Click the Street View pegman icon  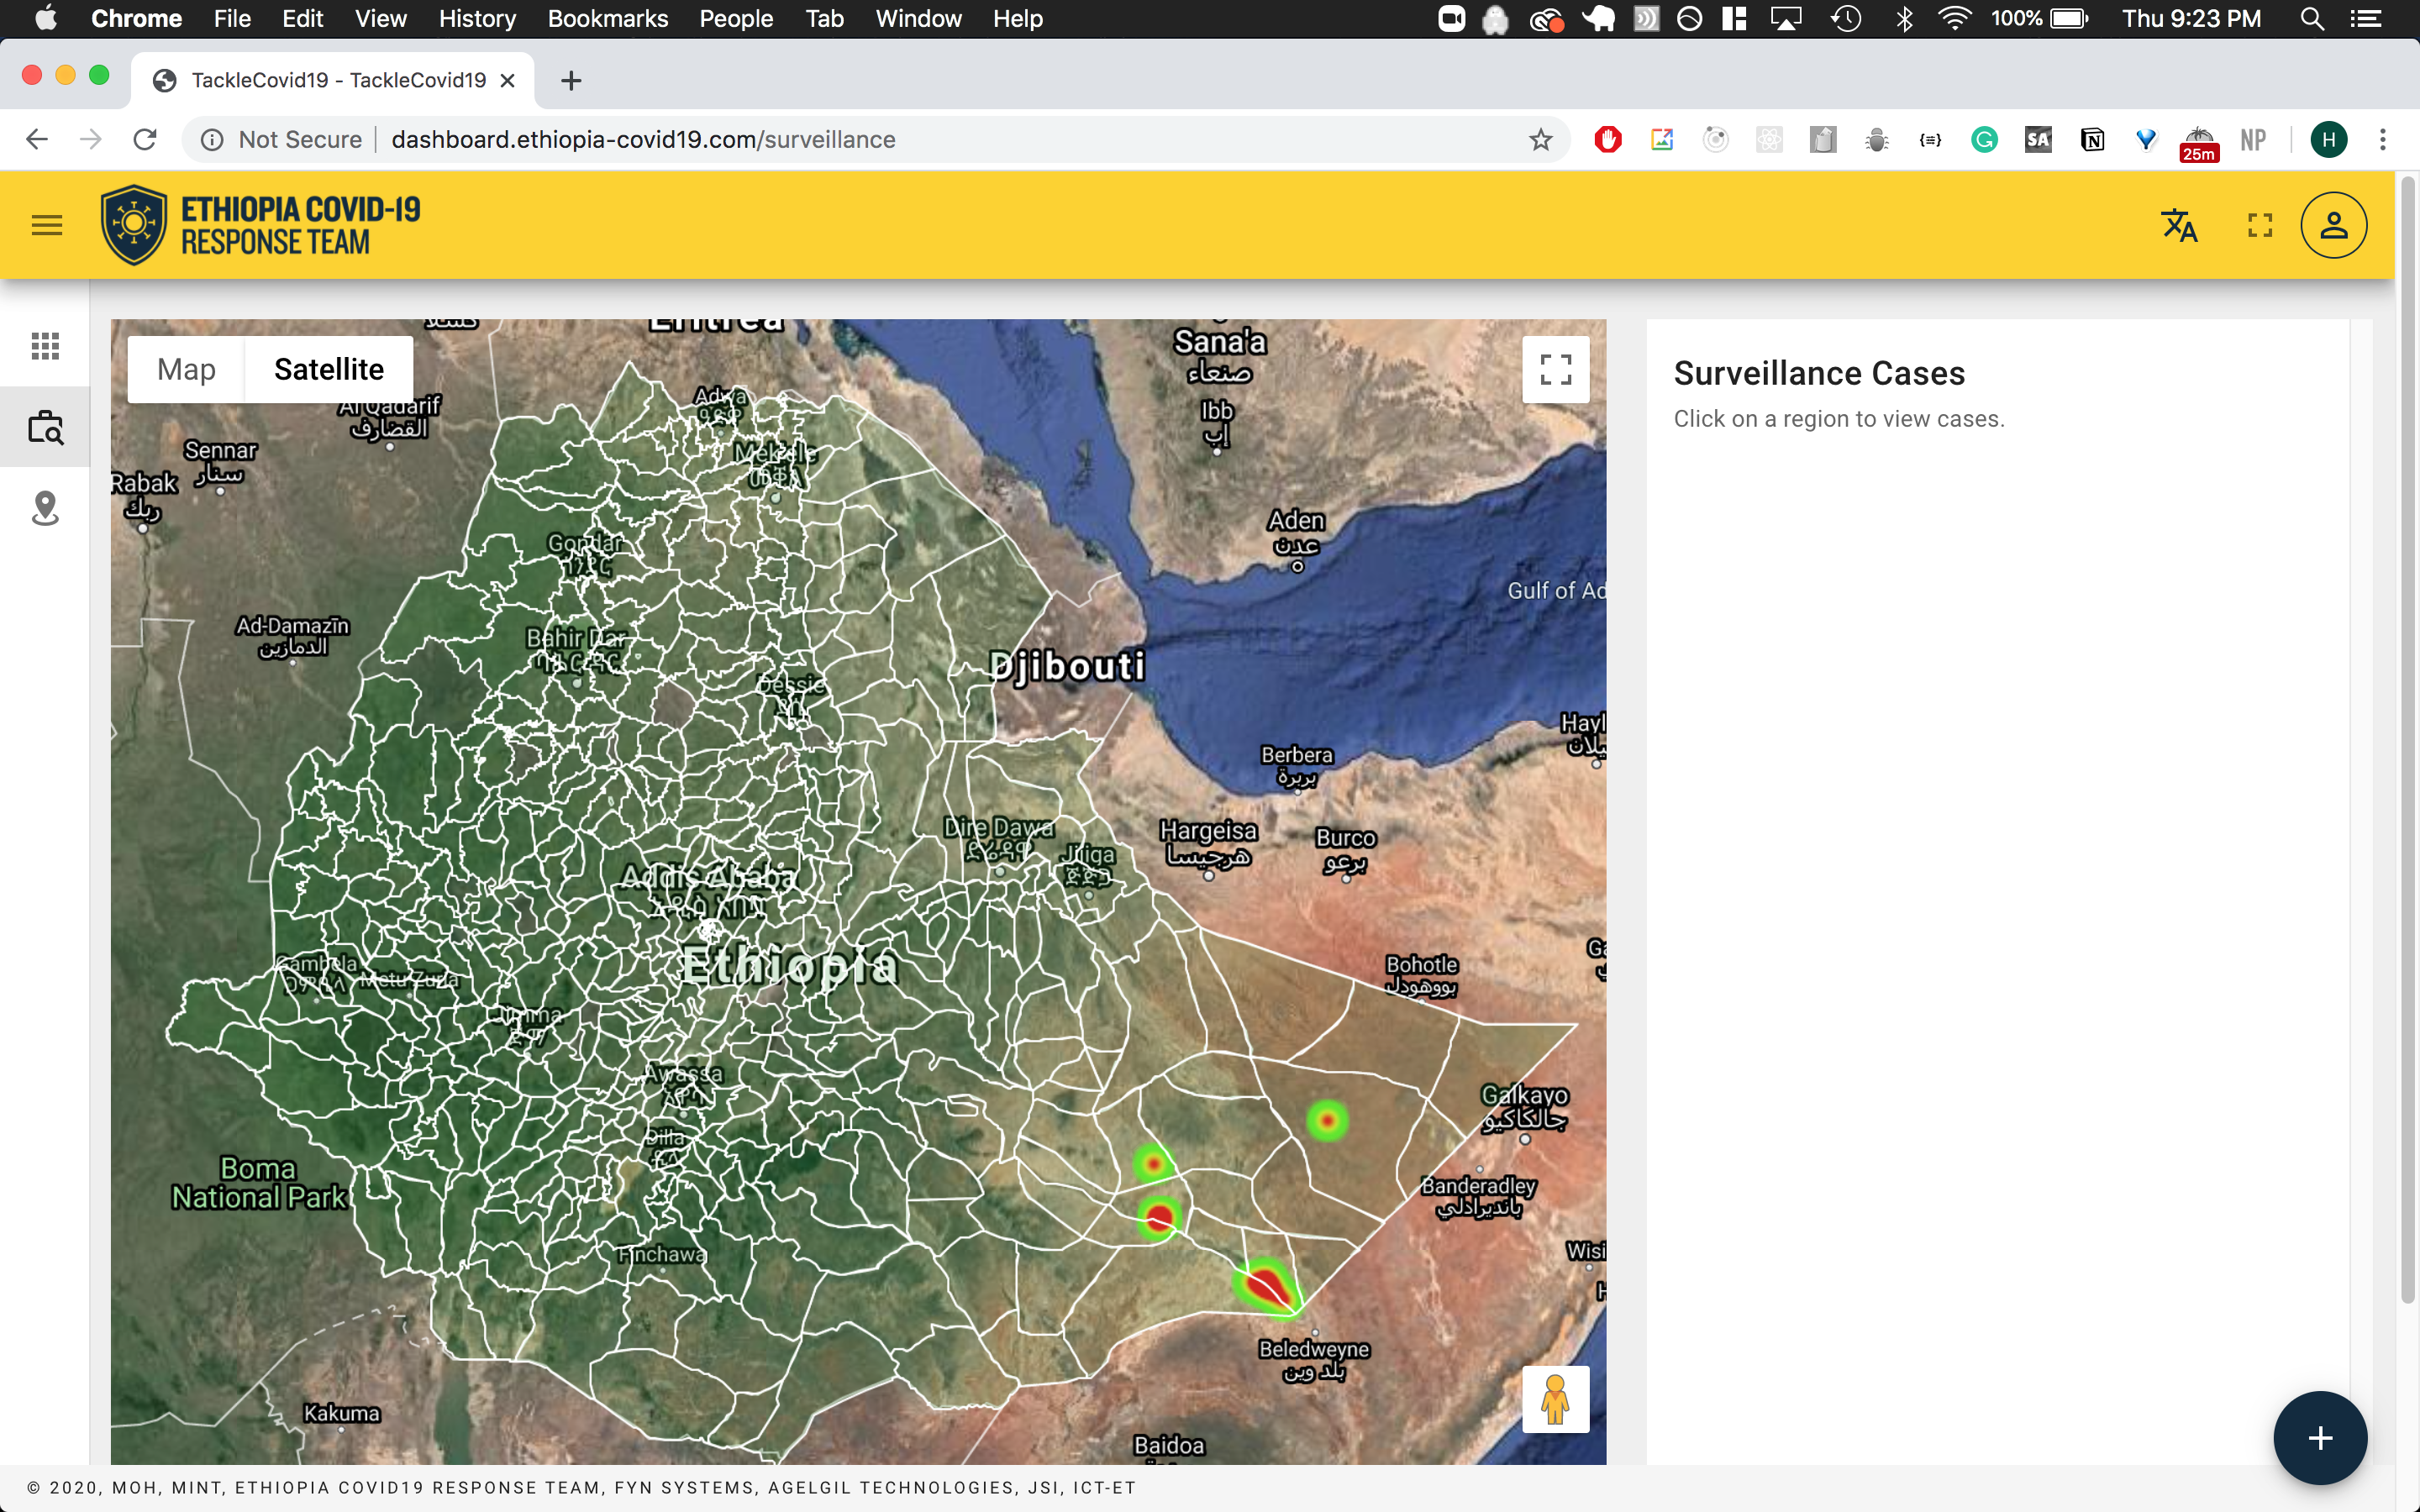(x=1555, y=1399)
